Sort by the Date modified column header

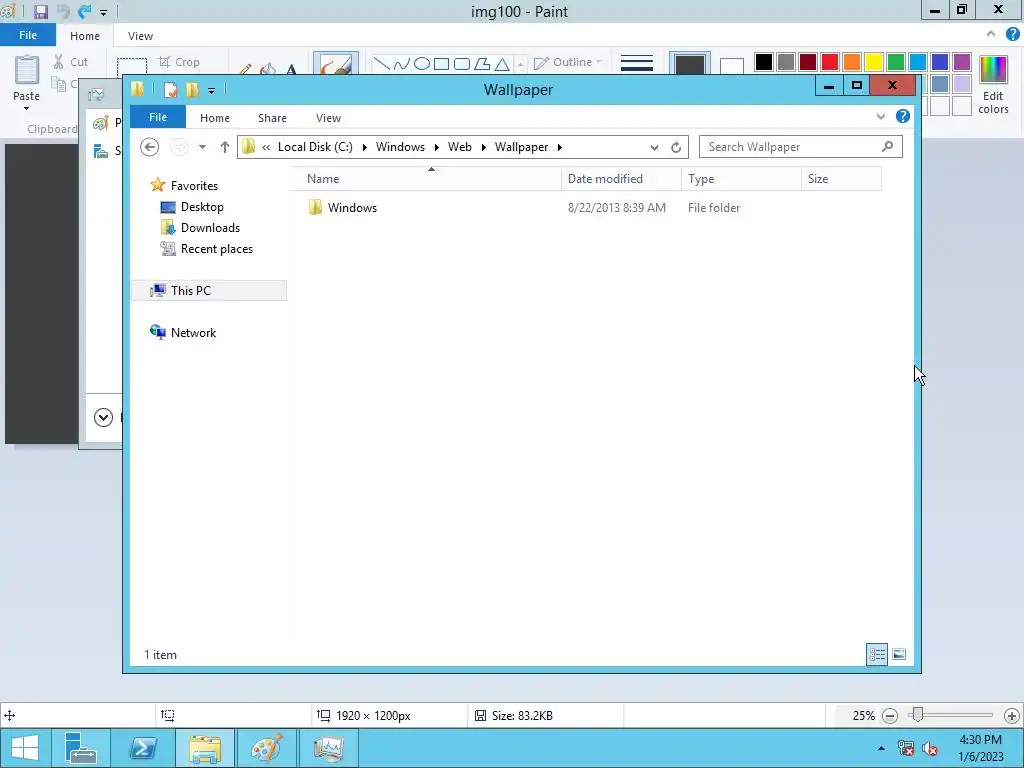click(x=621, y=179)
